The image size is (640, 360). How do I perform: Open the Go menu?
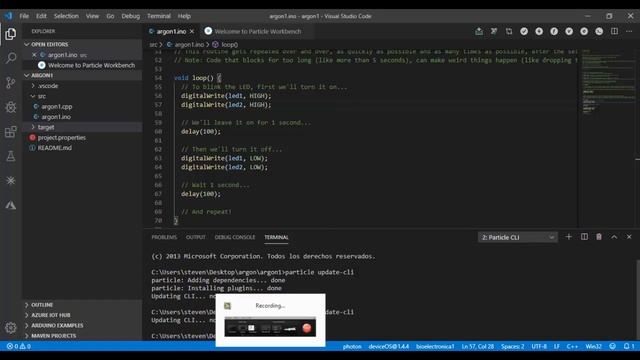click(110, 16)
